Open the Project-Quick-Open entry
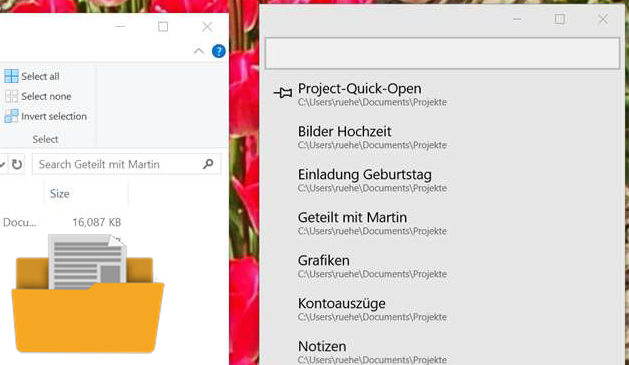 tap(441, 95)
